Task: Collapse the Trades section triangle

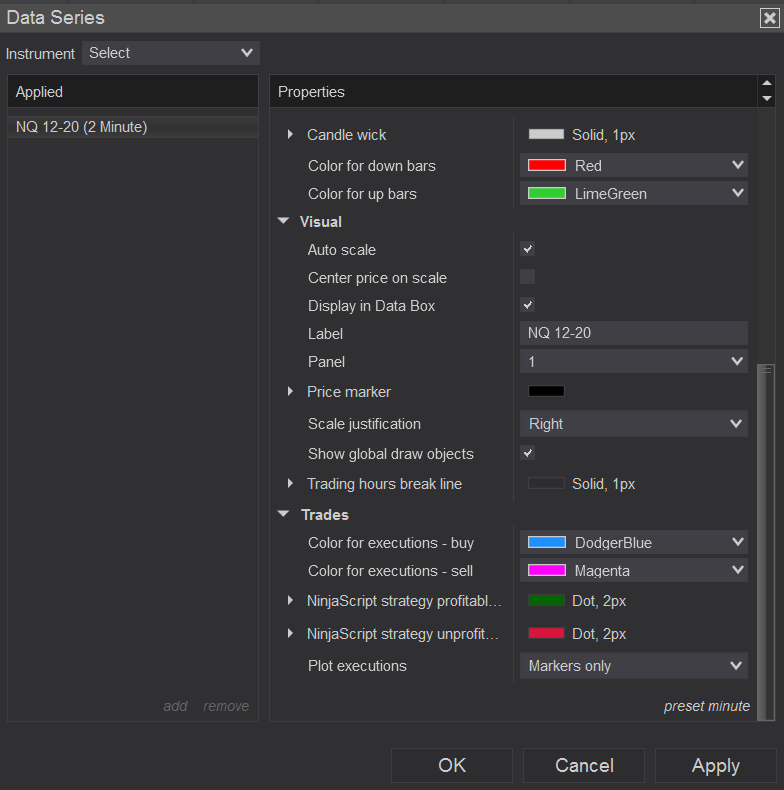Action: point(284,515)
